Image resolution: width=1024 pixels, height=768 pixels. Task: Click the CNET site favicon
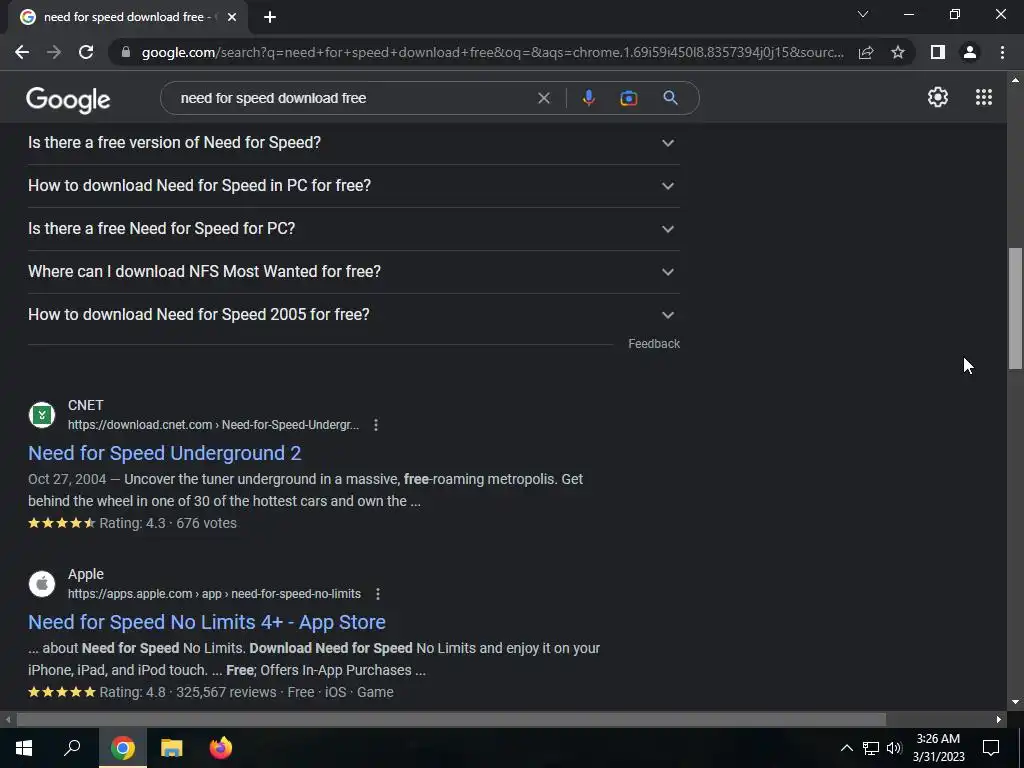(x=42, y=415)
